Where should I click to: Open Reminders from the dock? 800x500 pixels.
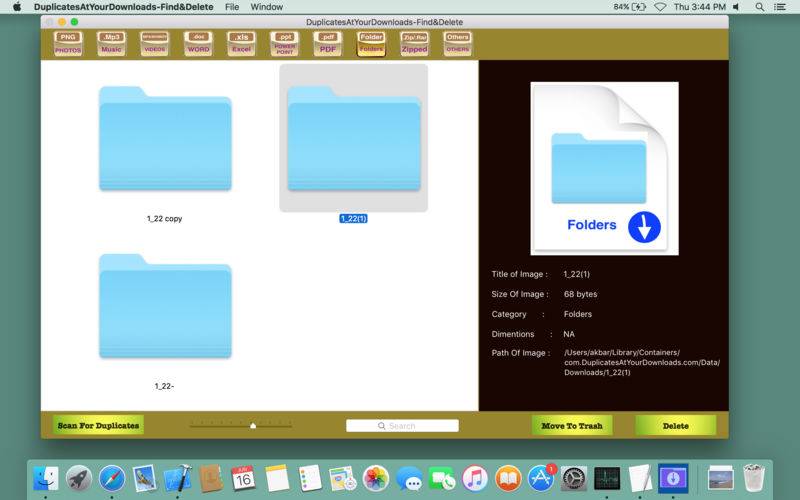[x=310, y=479]
